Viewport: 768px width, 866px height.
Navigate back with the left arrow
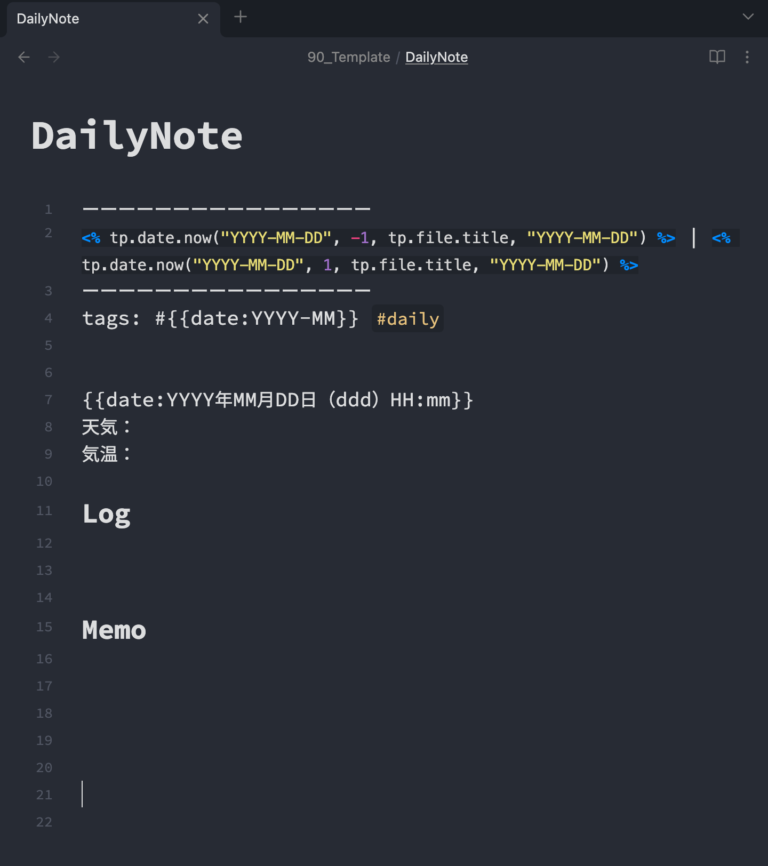point(24,57)
